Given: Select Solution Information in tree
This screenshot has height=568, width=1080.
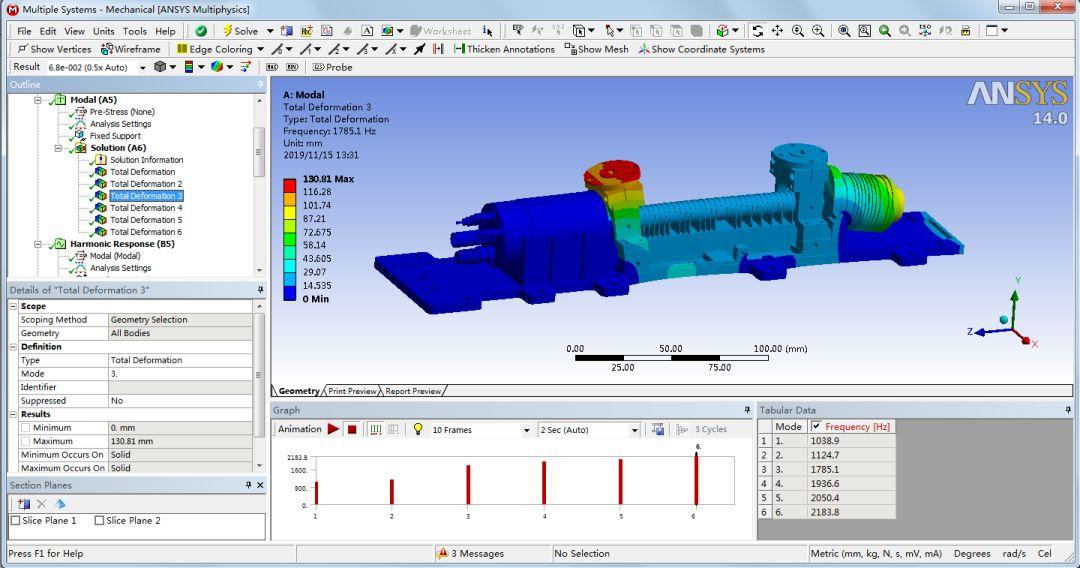Looking at the screenshot, I should tap(146, 160).
